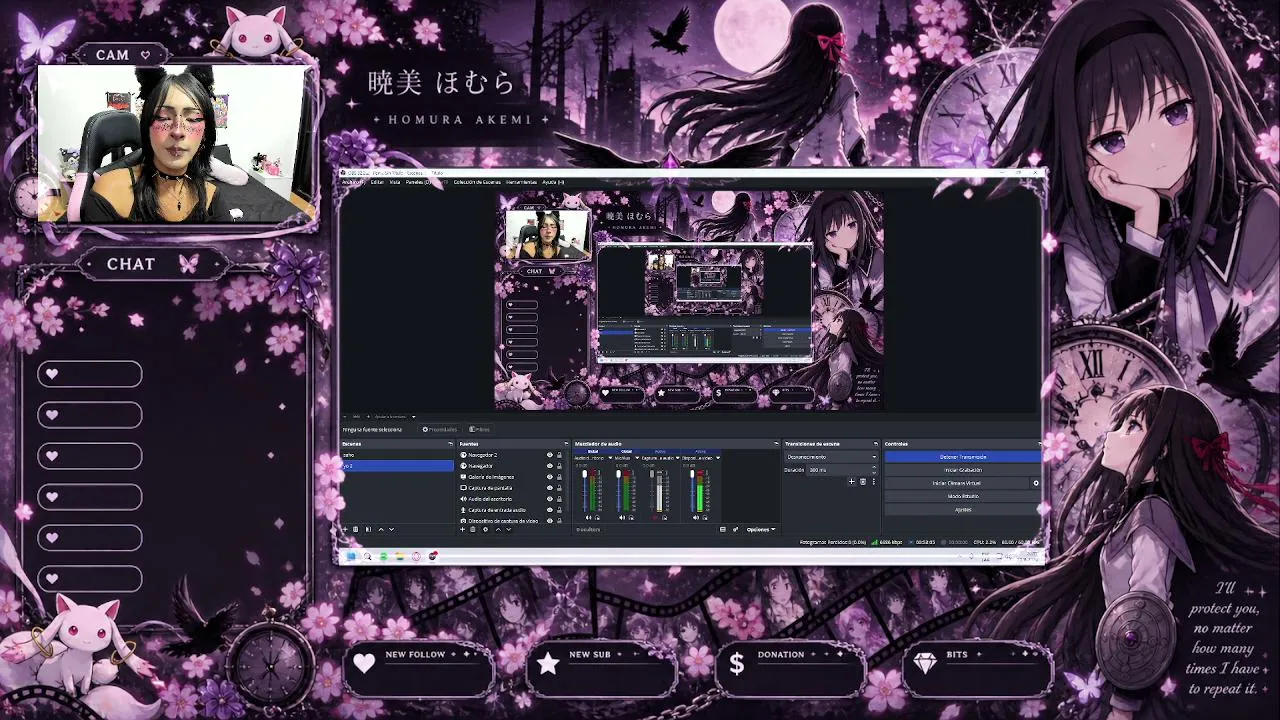Move the scene down in Escenas panel
Viewport: 1280px width, 720px height.
coord(391,529)
